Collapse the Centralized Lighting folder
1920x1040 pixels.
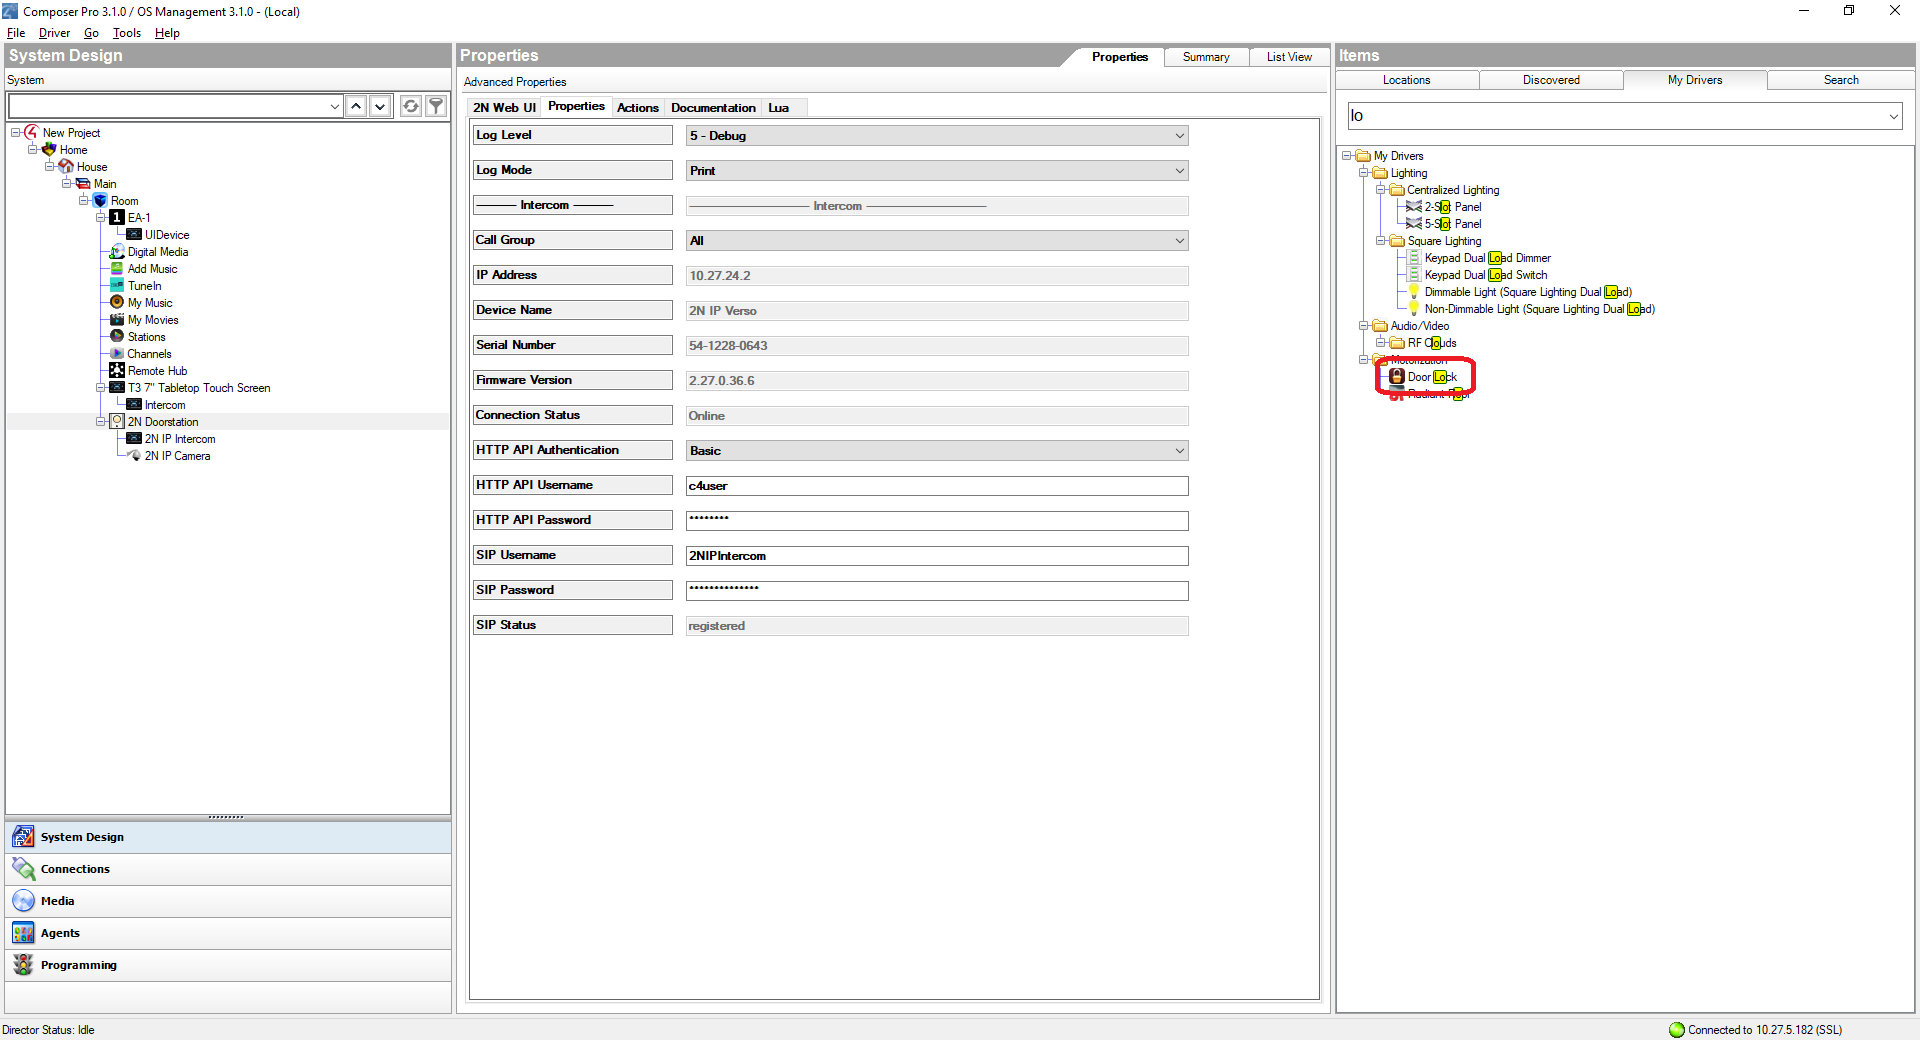[1381, 190]
